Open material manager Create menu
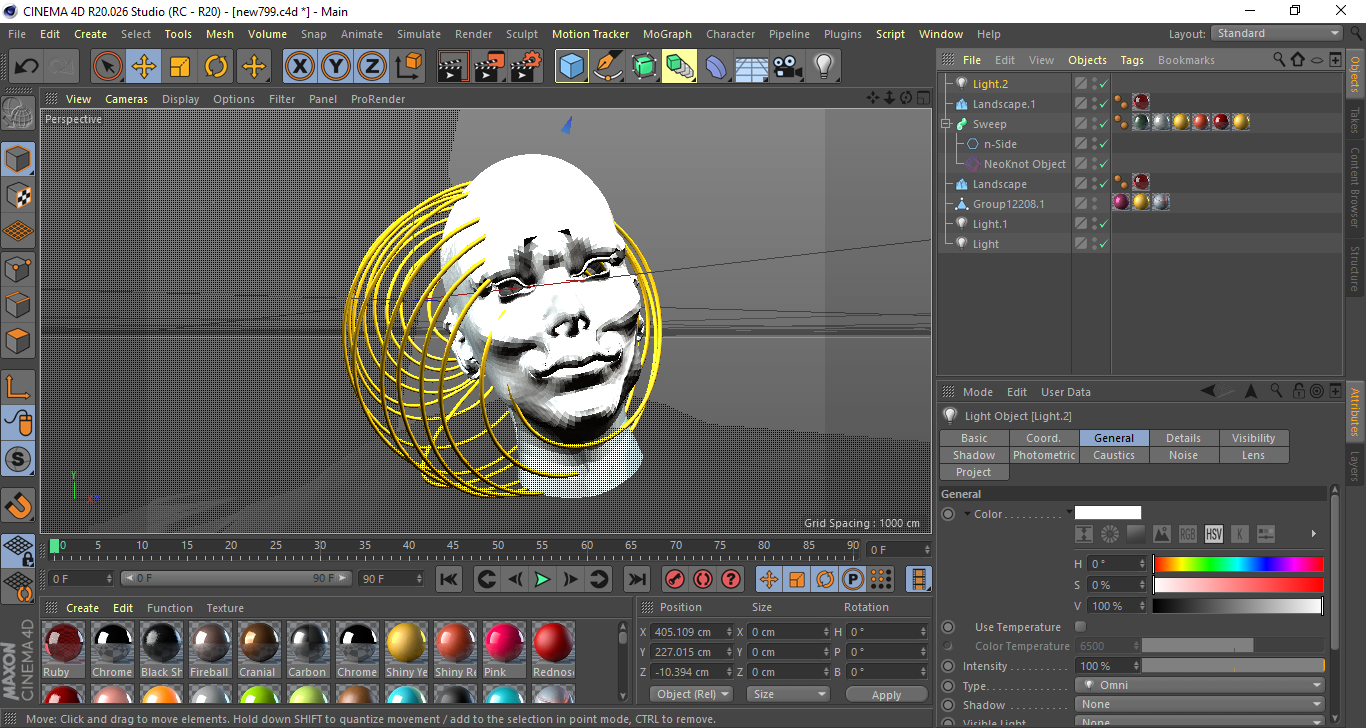Screen dimensions: 1366x728 click(83, 608)
